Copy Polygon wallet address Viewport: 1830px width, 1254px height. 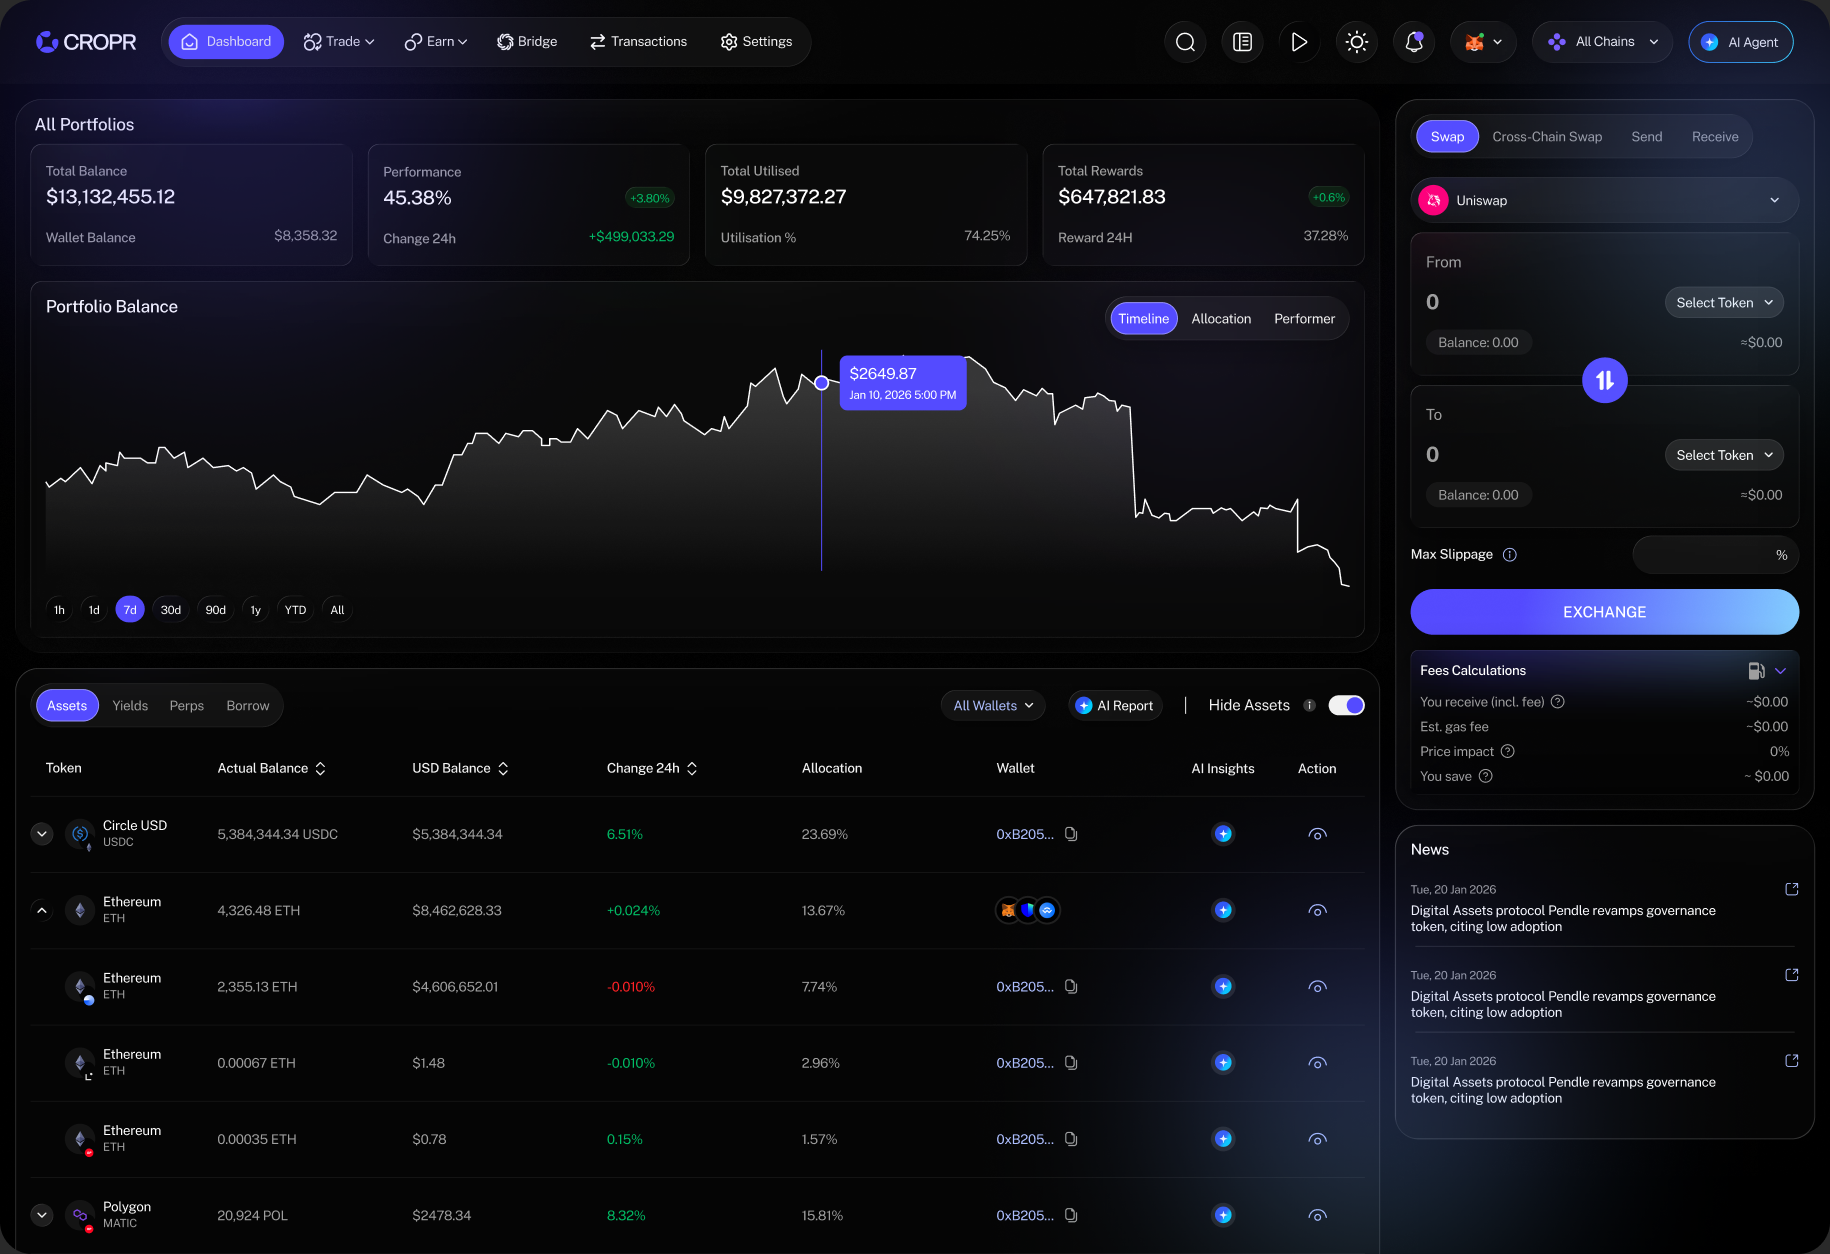[1071, 1215]
